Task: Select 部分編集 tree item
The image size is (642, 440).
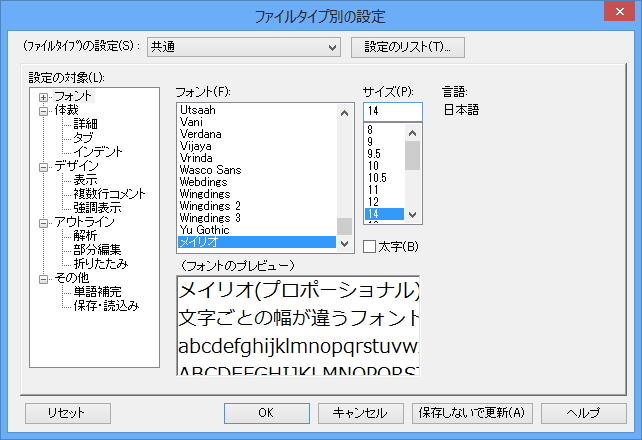Action: pyautogui.click(x=97, y=250)
